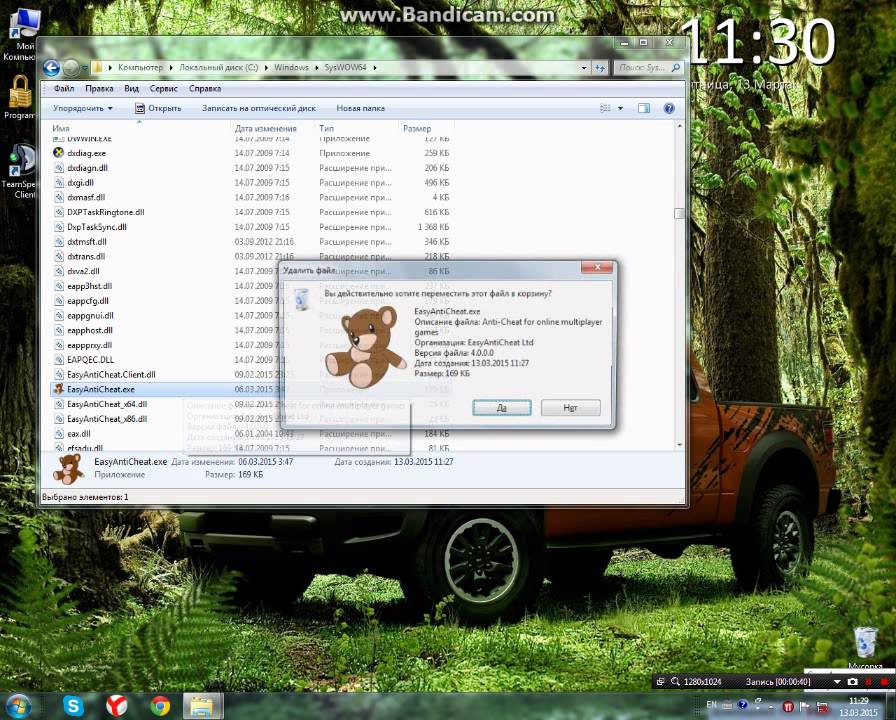Cancel deletion with the Нет button
The height and width of the screenshot is (720, 896).
click(570, 407)
